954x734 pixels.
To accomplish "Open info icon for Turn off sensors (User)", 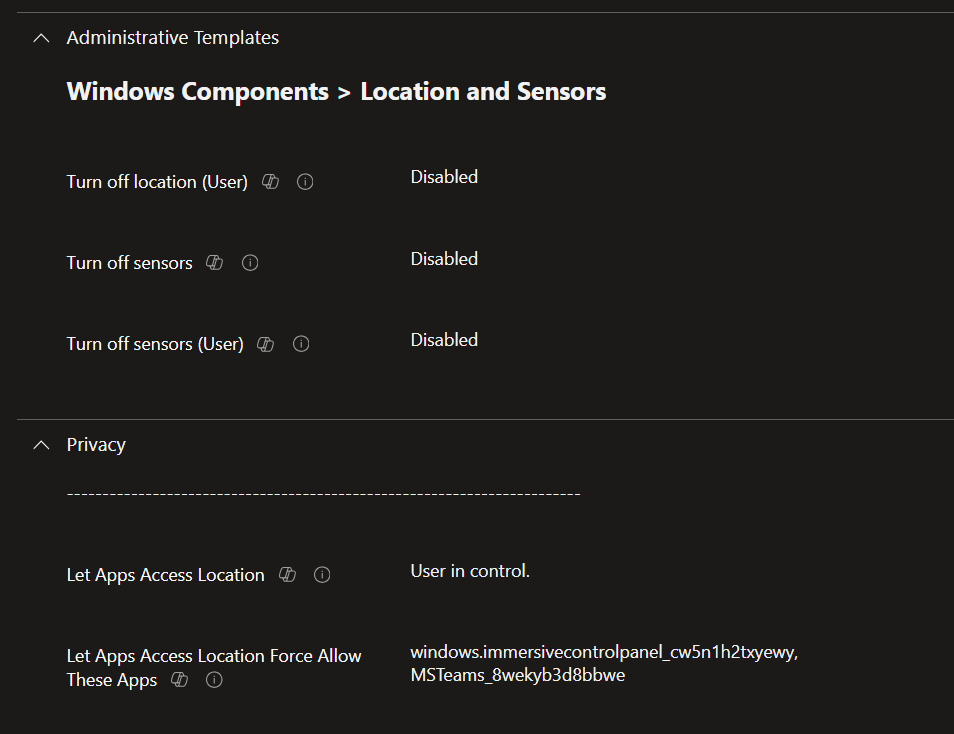I will coord(301,344).
